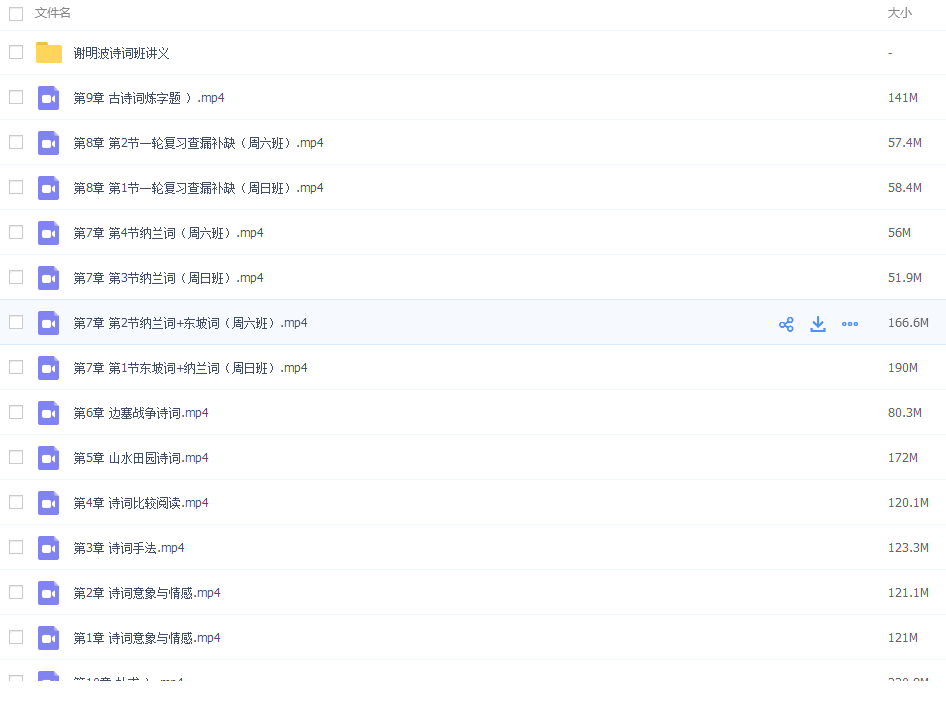Viewport: 946px width, 704px height.
Task: Click the 190M size value
Action: pos(903,368)
